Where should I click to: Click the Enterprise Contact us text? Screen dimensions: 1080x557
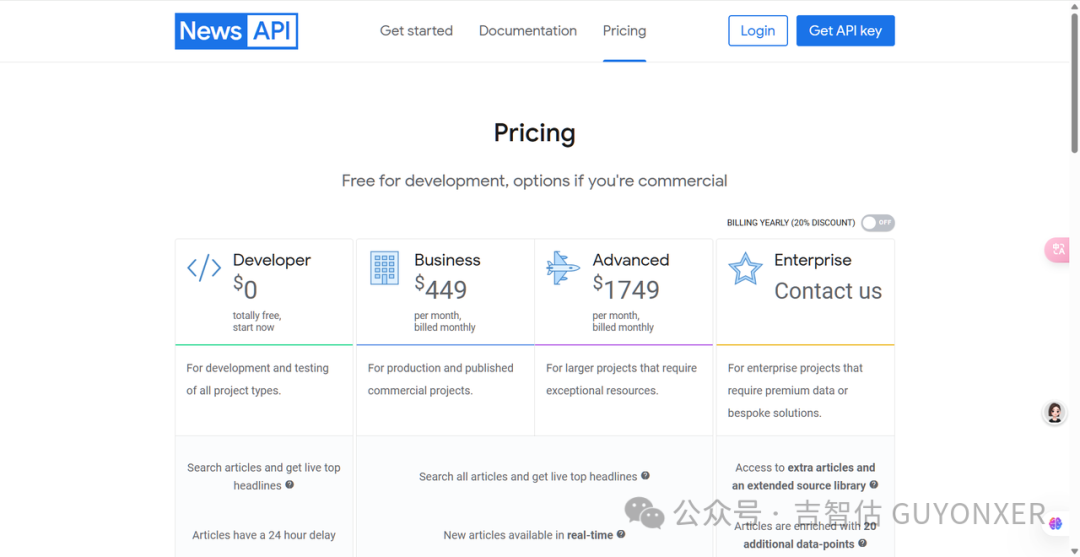[828, 291]
